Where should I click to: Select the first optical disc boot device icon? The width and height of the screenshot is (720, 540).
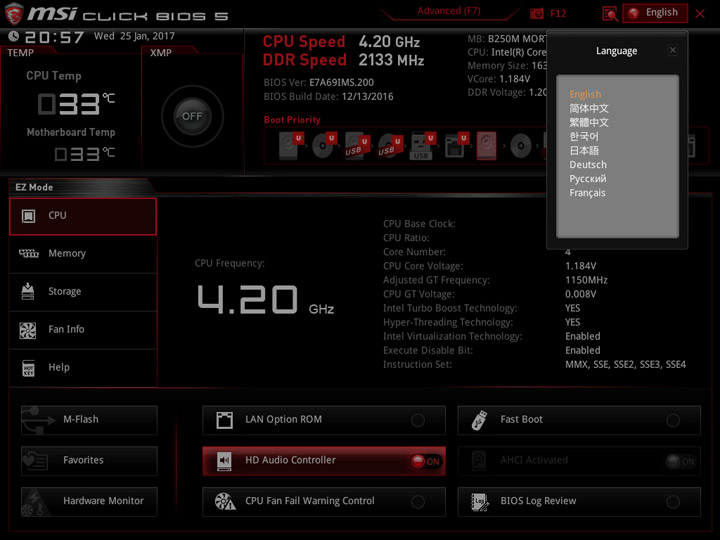(324, 146)
